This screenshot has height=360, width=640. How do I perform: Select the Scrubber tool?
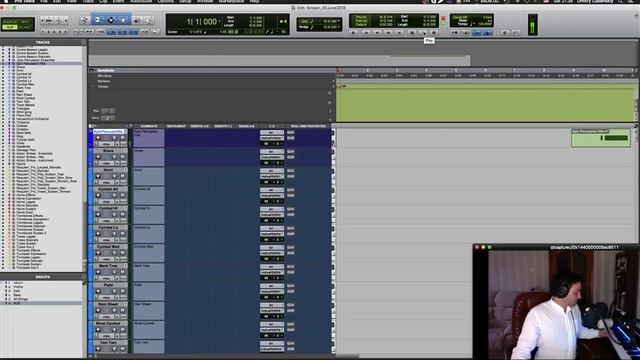coord(137,20)
